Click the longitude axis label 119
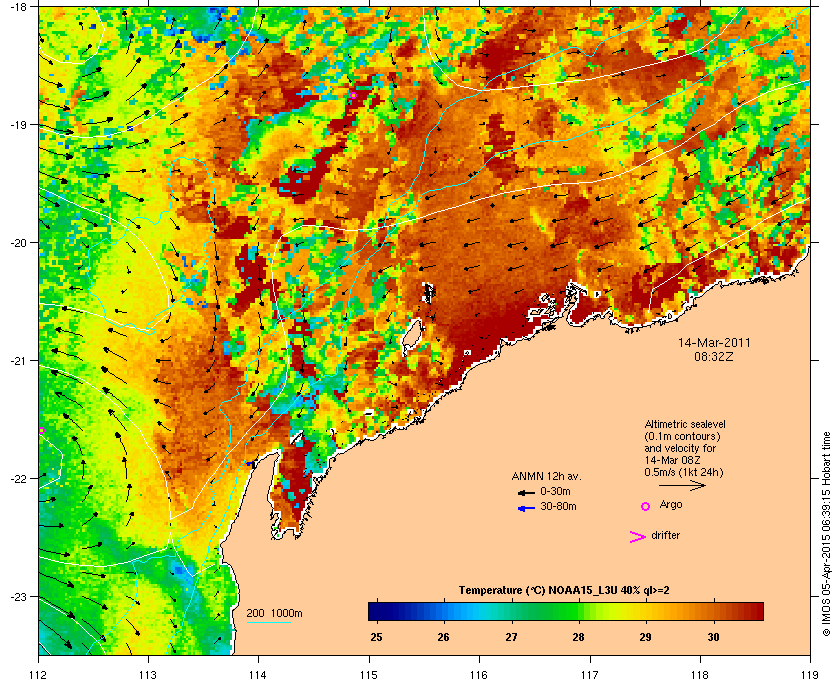This screenshot has width=840, height=680. tap(810, 674)
